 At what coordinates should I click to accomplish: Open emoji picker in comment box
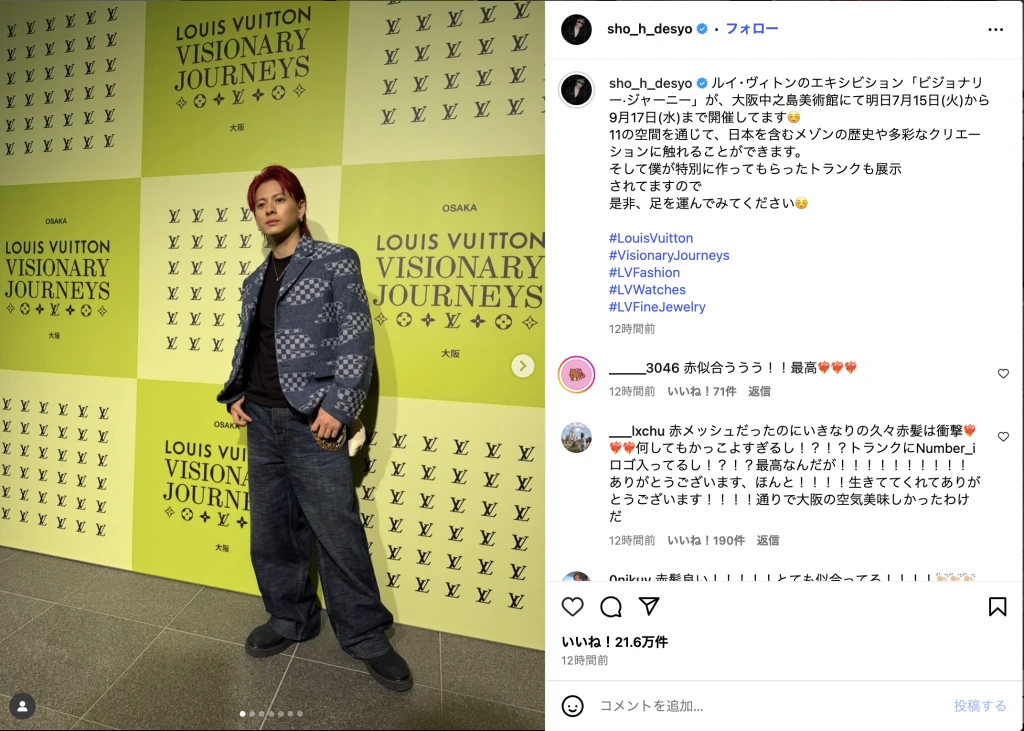pyautogui.click(x=573, y=706)
